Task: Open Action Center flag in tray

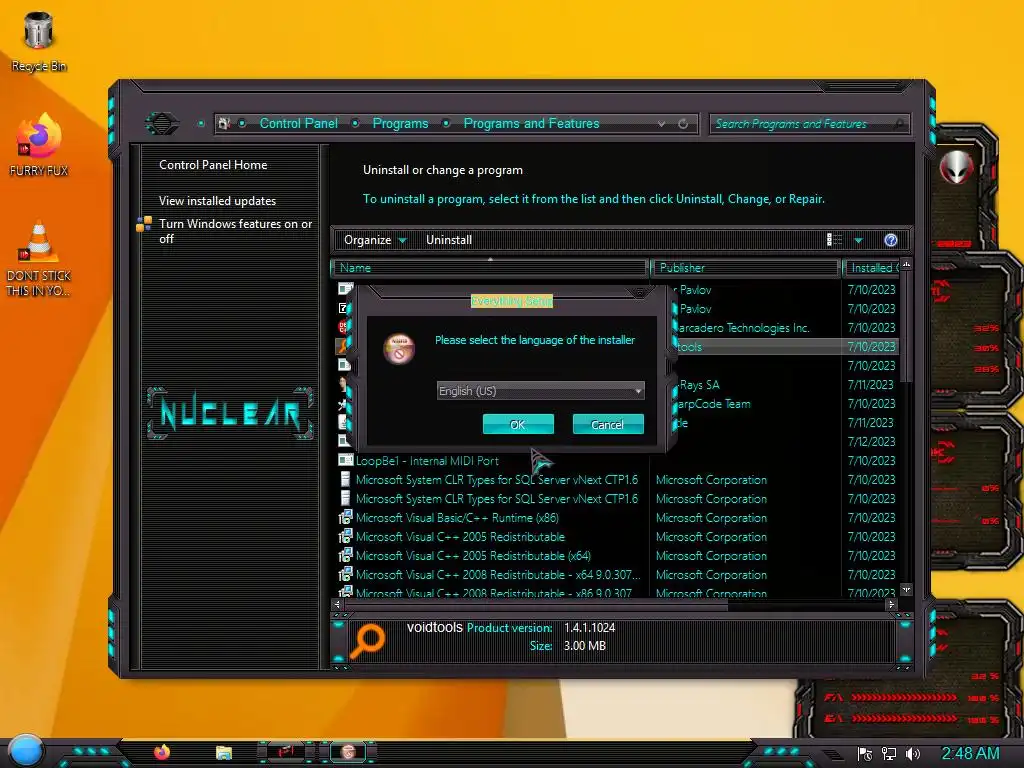Action: (865, 754)
